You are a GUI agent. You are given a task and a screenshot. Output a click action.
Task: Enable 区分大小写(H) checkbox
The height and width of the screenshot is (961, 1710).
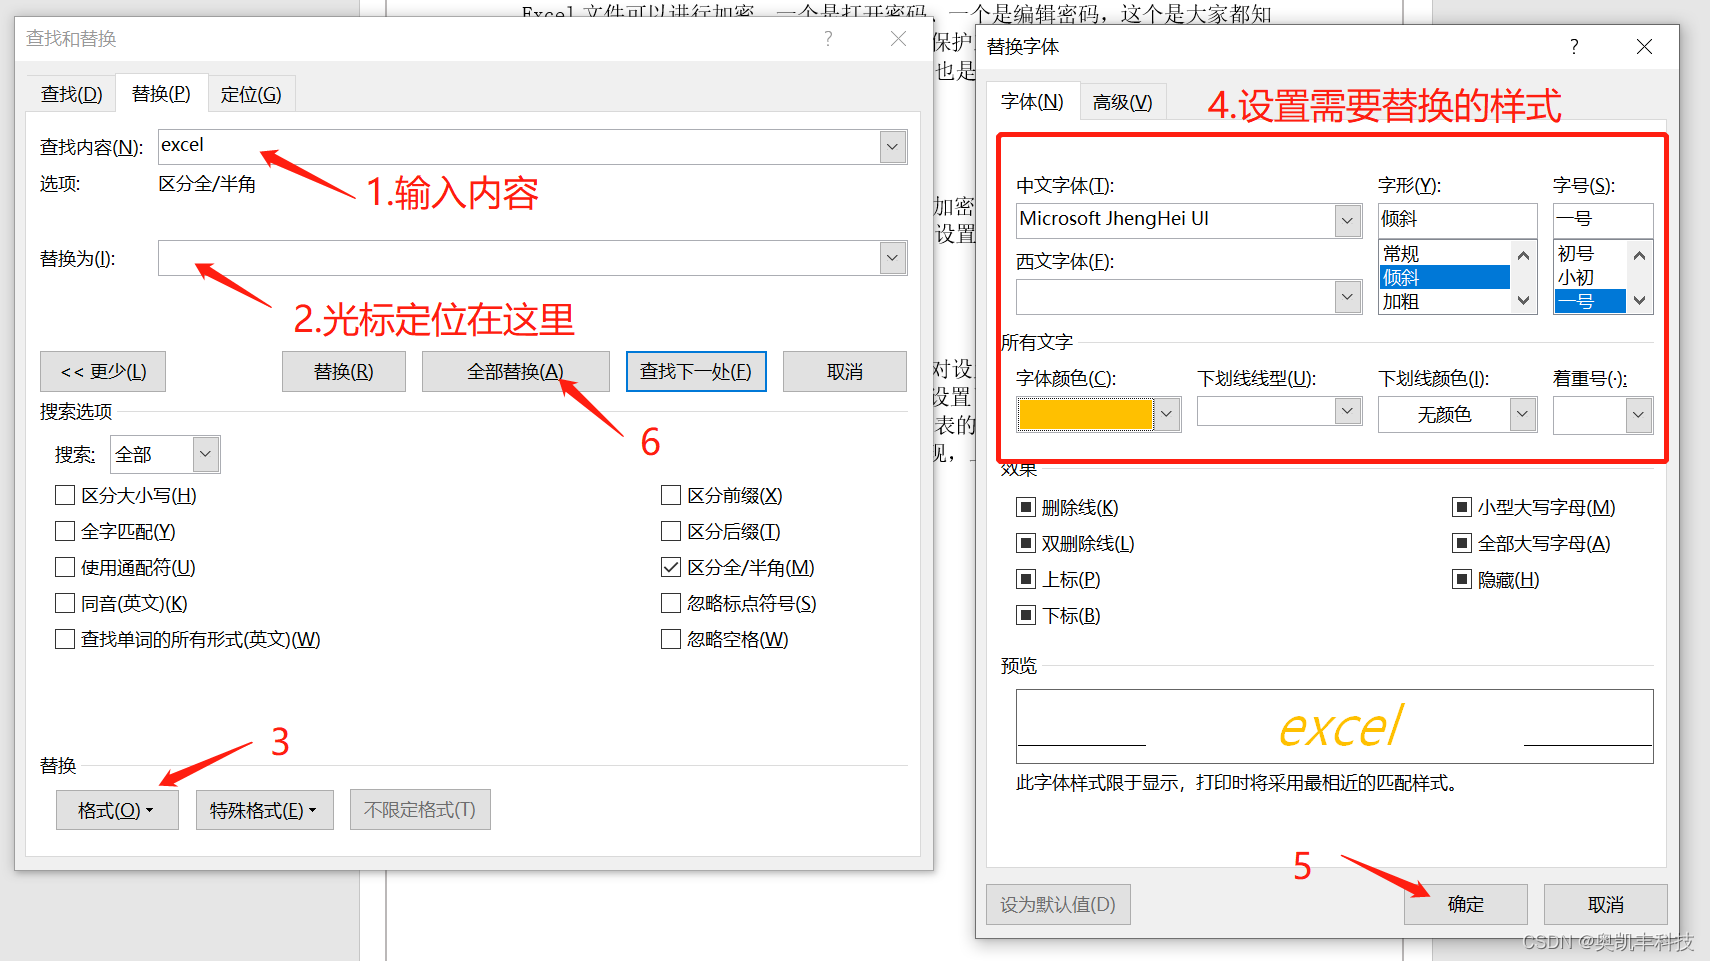coord(65,495)
